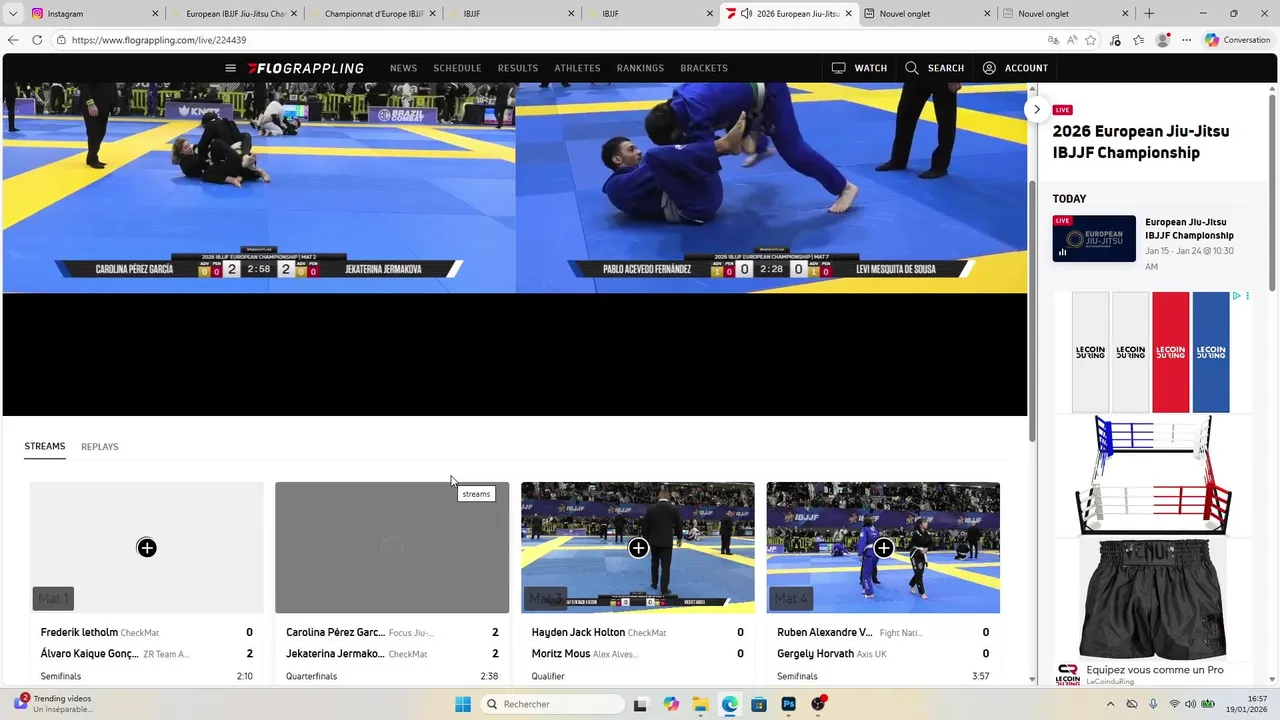Open the FloGrappling hamburger menu
The width and height of the screenshot is (1280, 720).
coord(230,68)
